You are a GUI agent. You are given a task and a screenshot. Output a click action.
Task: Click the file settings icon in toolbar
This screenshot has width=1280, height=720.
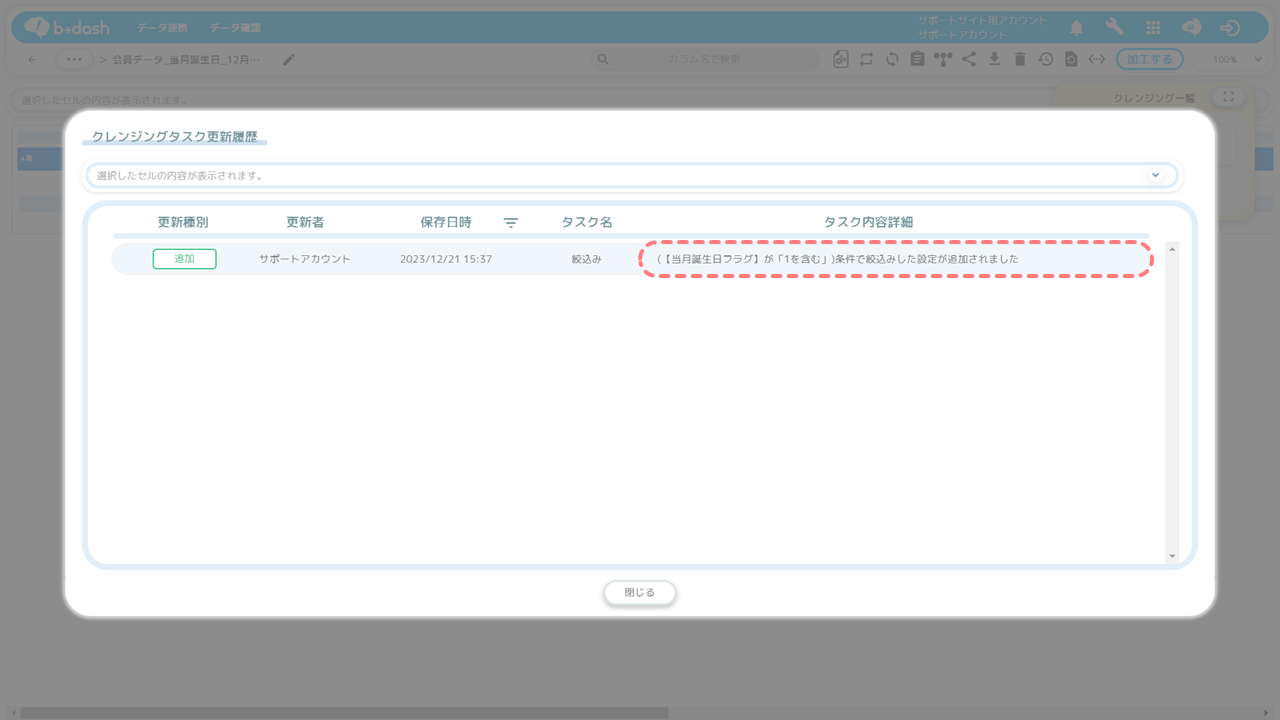tap(841, 59)
